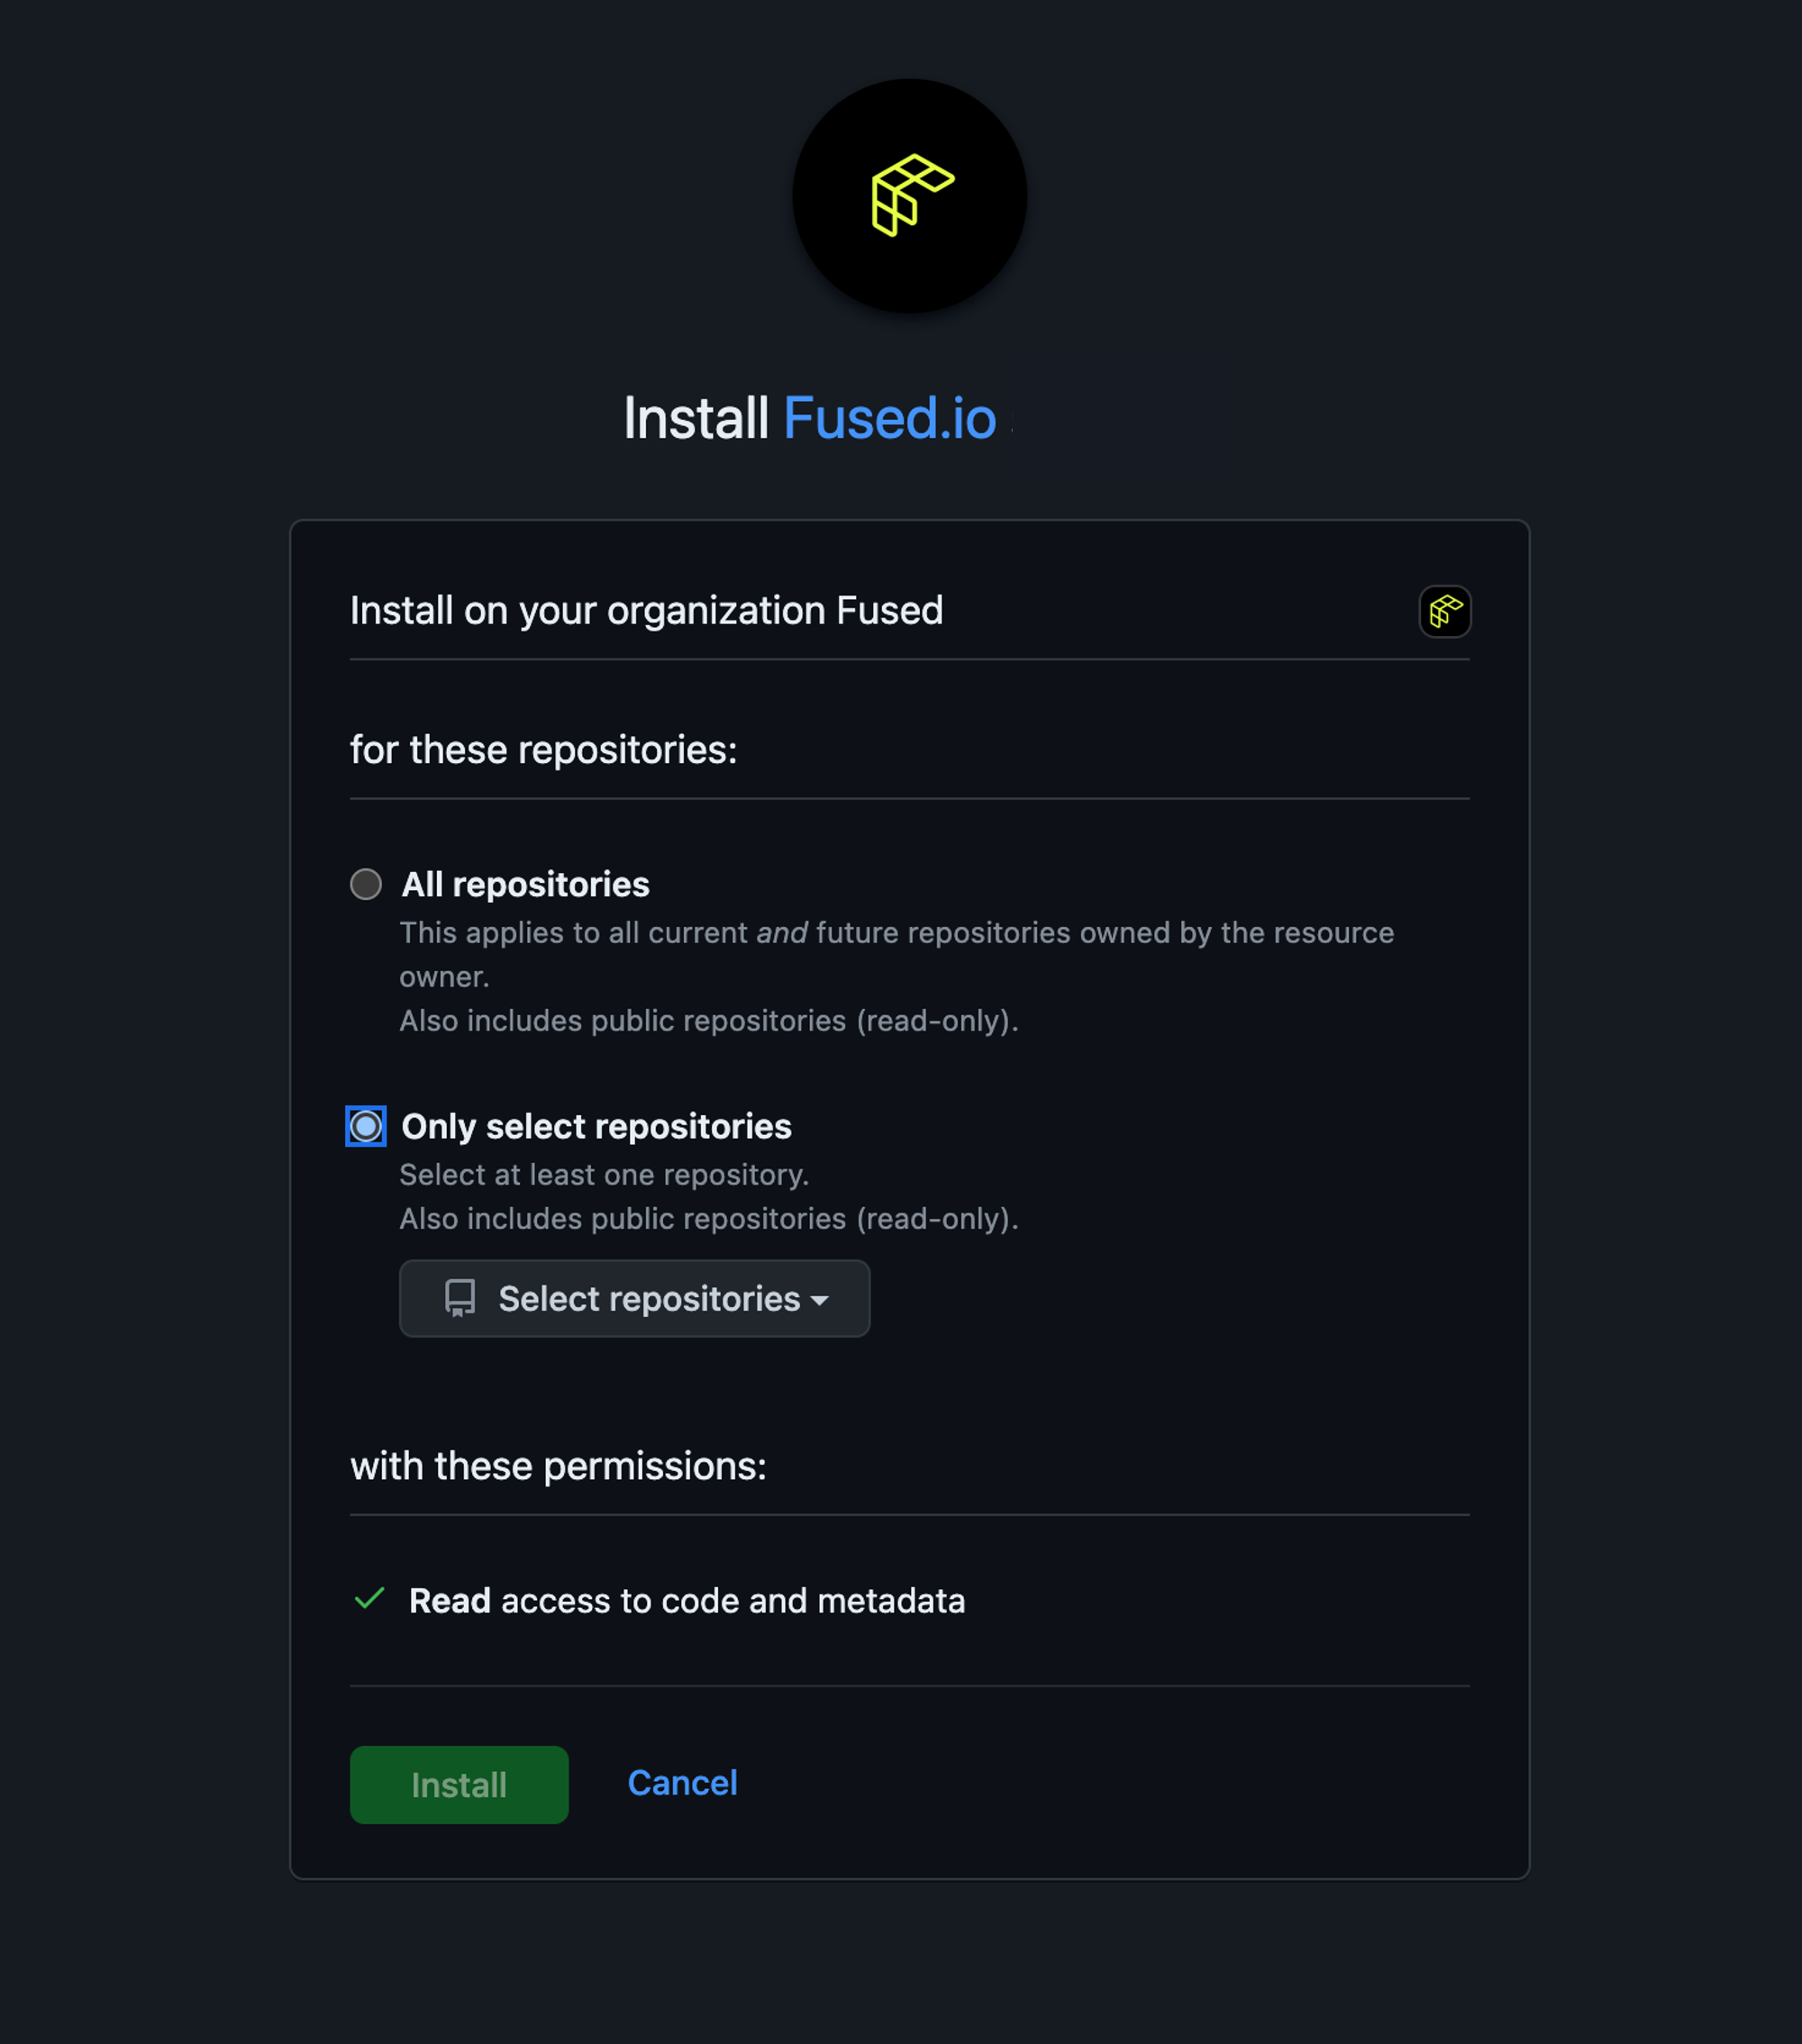Select the Only select repositories radio button
Viewport: 1802px width, 2044px height.
[x=366, y=1126]
